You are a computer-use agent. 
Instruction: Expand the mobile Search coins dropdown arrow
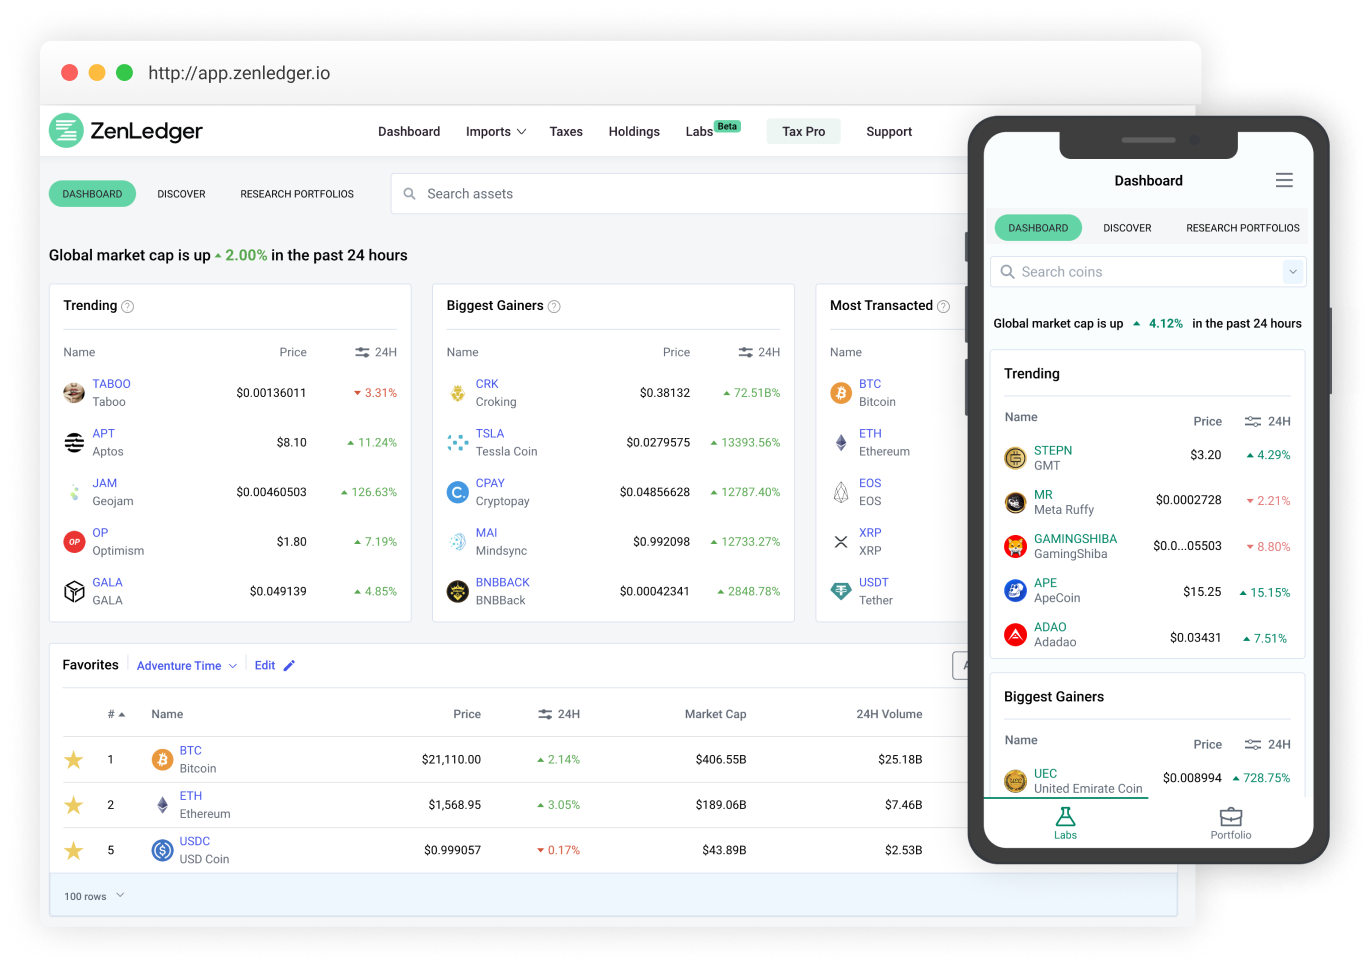[x=1293, y=272]
